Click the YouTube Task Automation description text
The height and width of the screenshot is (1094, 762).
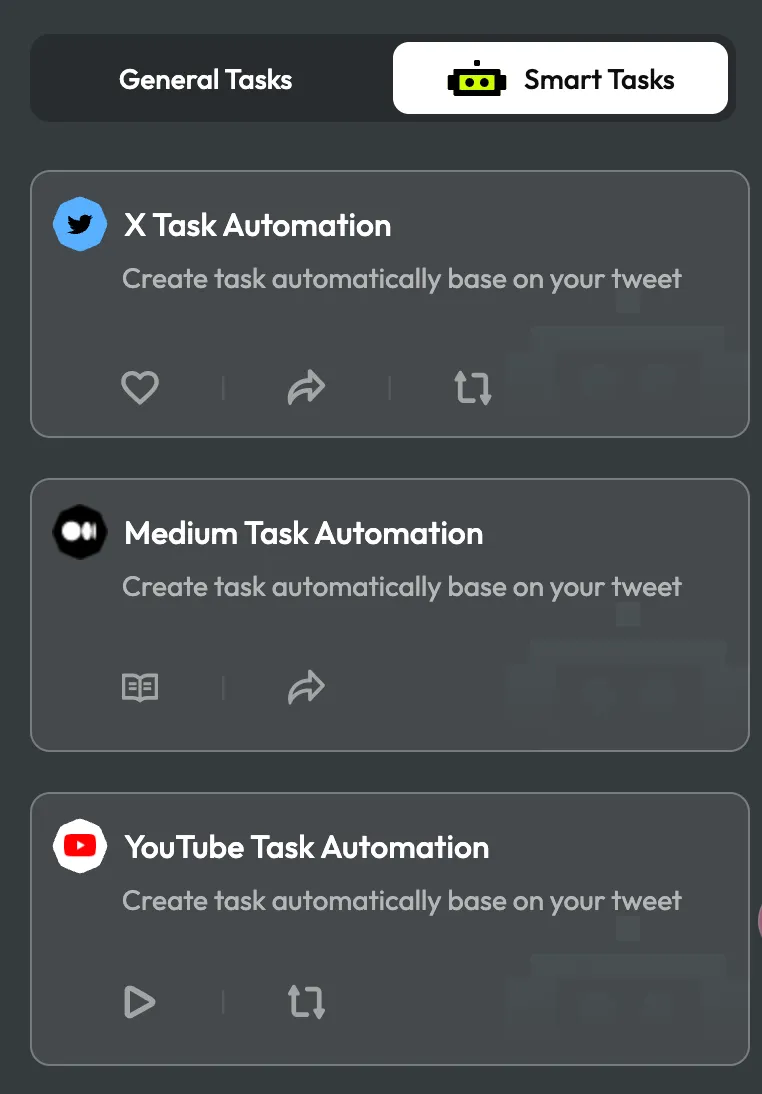tap(401, 900)
